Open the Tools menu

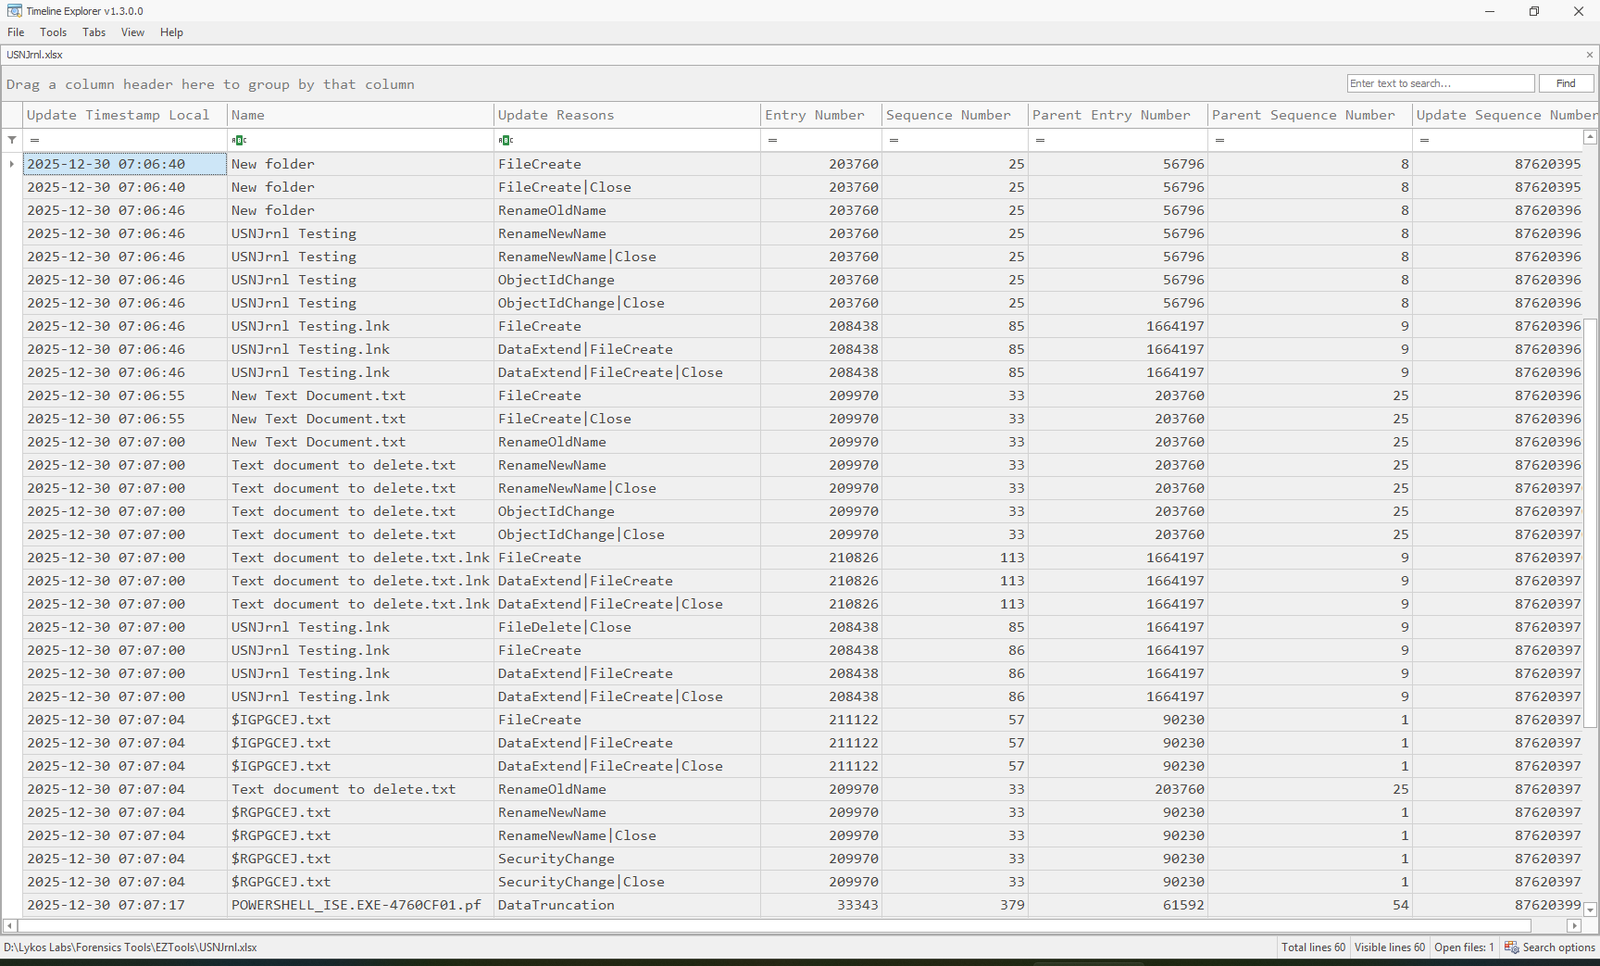[x=53, y=32]
